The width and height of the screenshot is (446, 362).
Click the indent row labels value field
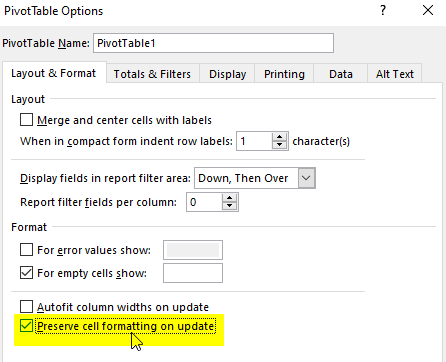[254, 141]
